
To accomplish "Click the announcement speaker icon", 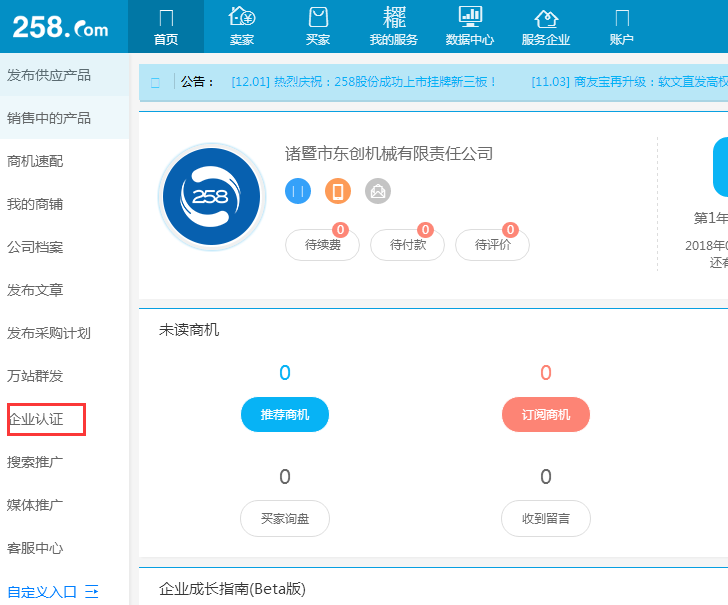I will [156, 83].
